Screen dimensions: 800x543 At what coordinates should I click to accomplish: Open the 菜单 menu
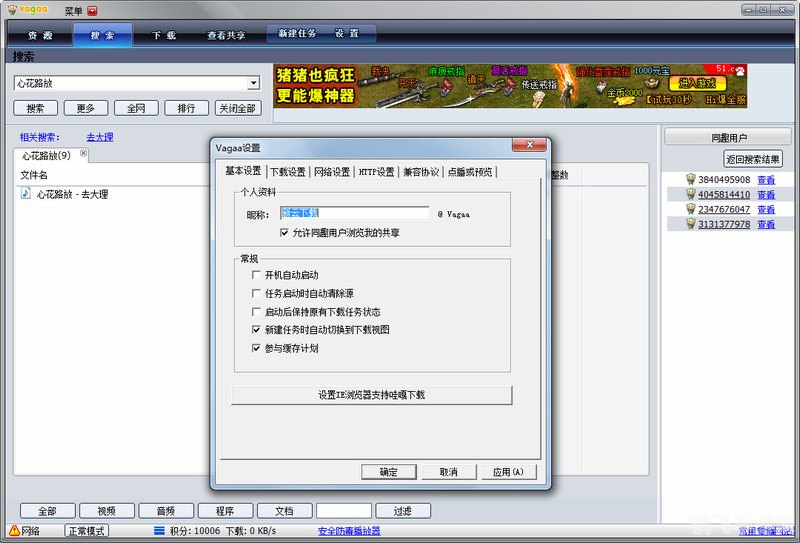pyautogui.click(x=74, y=11)
